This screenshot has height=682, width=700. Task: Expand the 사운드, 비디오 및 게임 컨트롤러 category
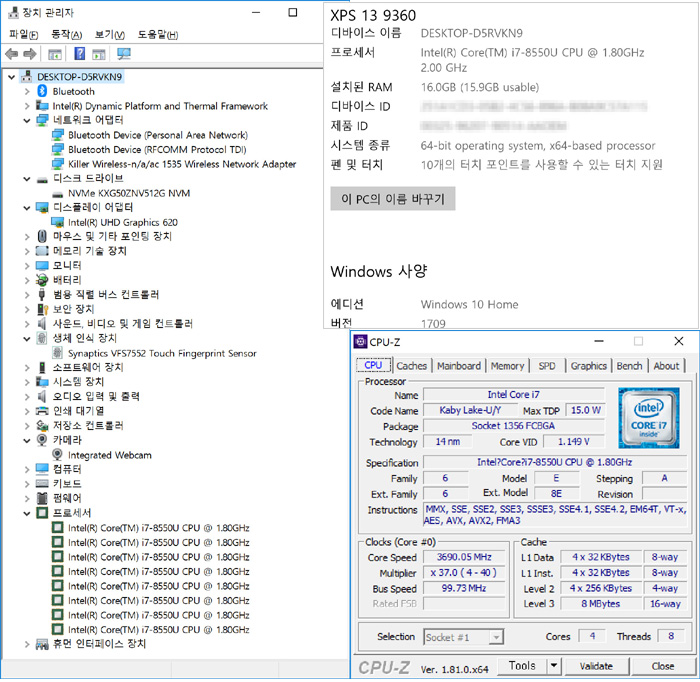(27, 324)
